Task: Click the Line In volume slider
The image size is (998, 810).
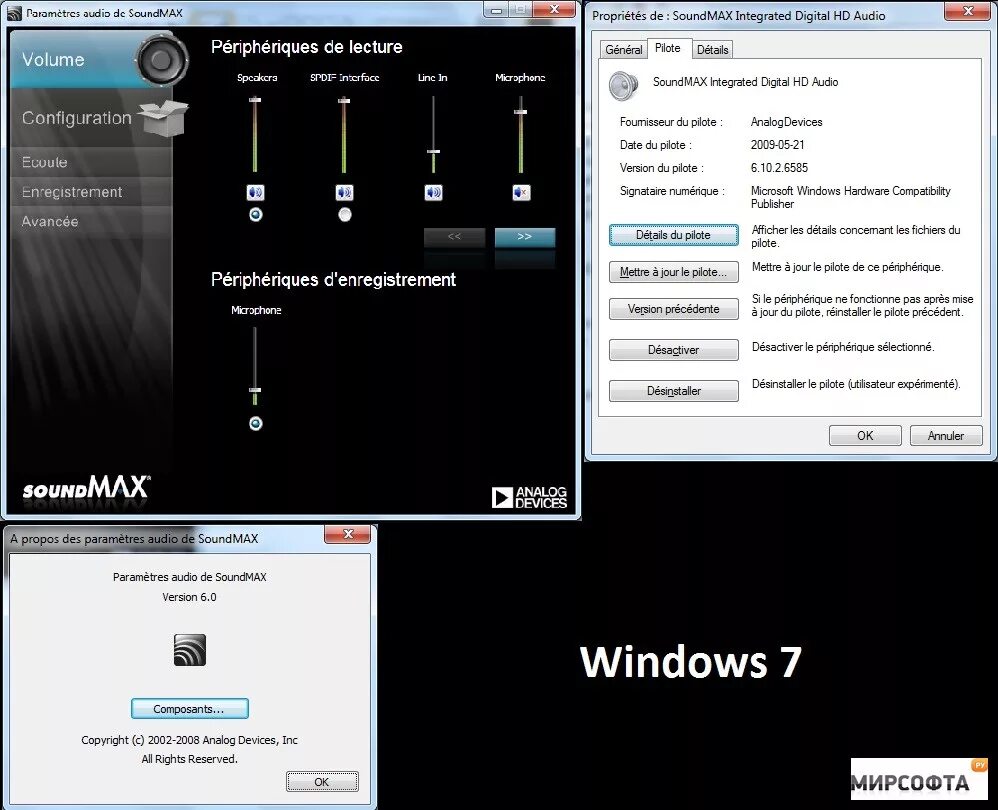Action: 433,134
